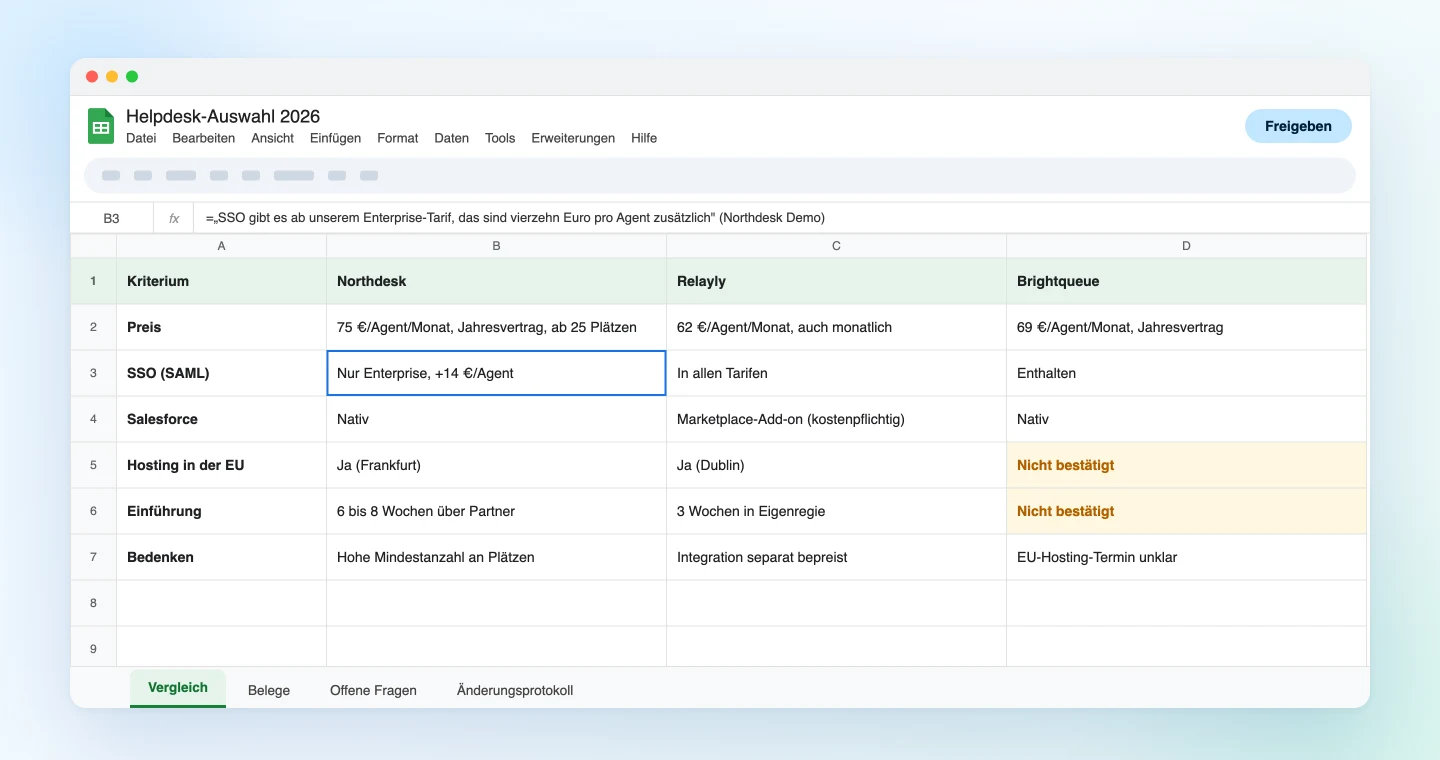
Task: Open the Bearbeiten menu
Action: point(204,138)
